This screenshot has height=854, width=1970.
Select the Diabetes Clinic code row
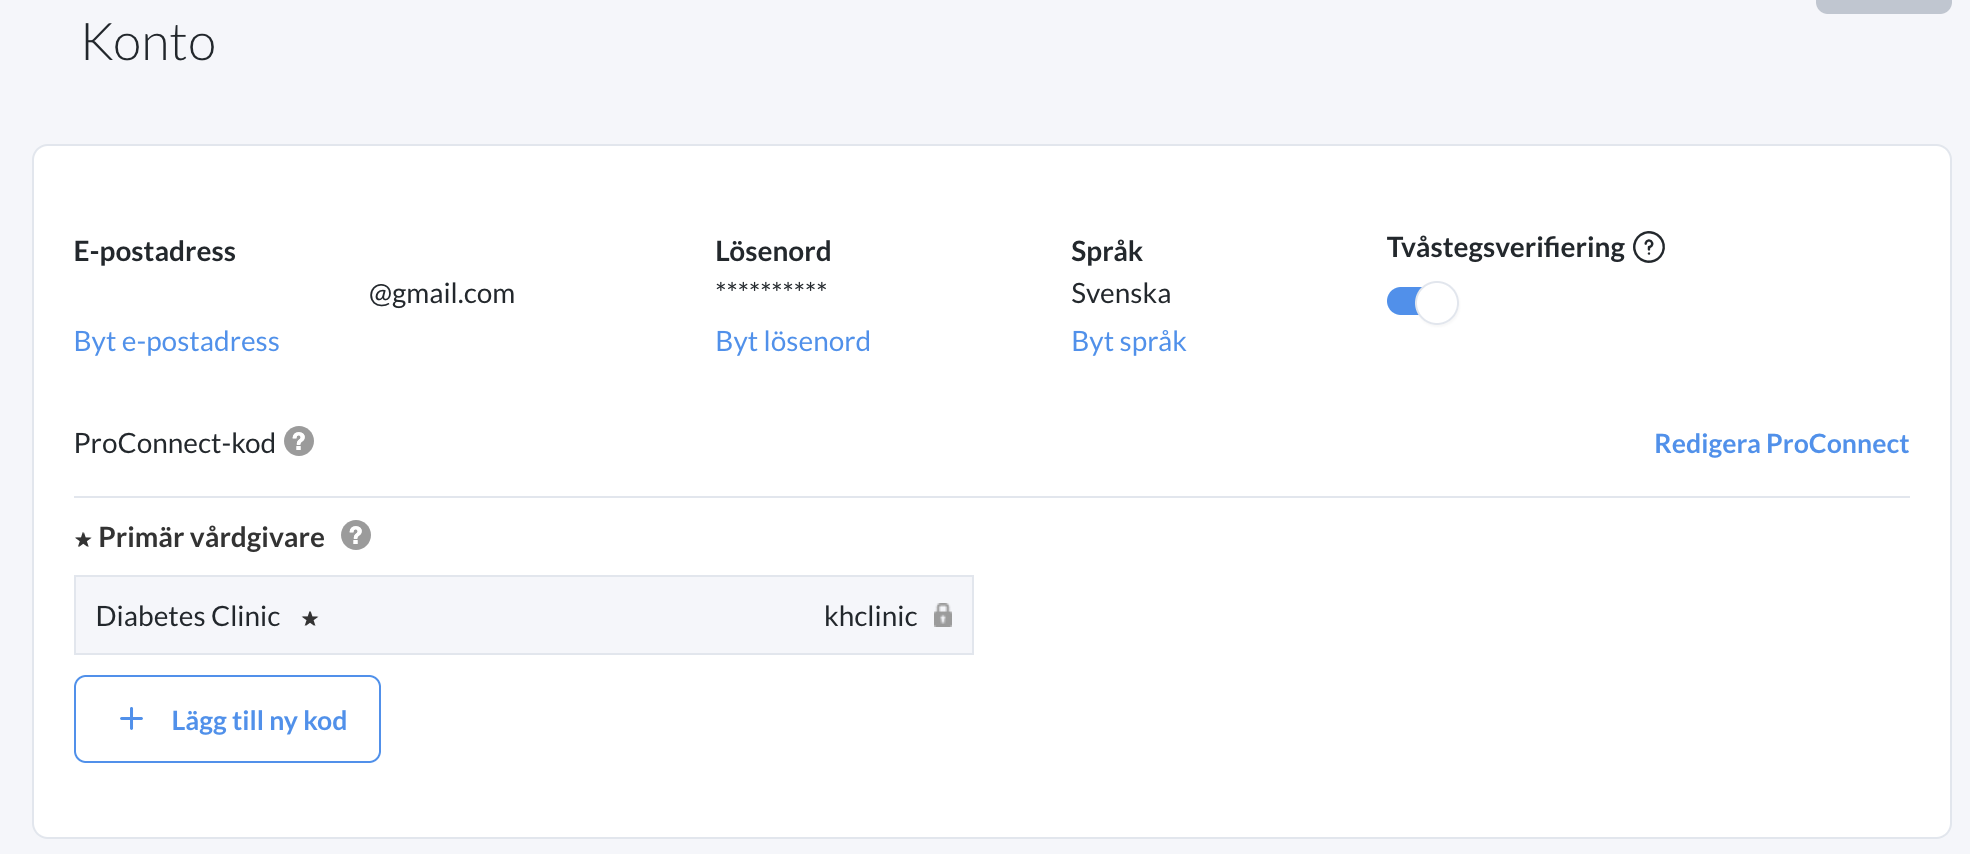click(x=524, y=615)
